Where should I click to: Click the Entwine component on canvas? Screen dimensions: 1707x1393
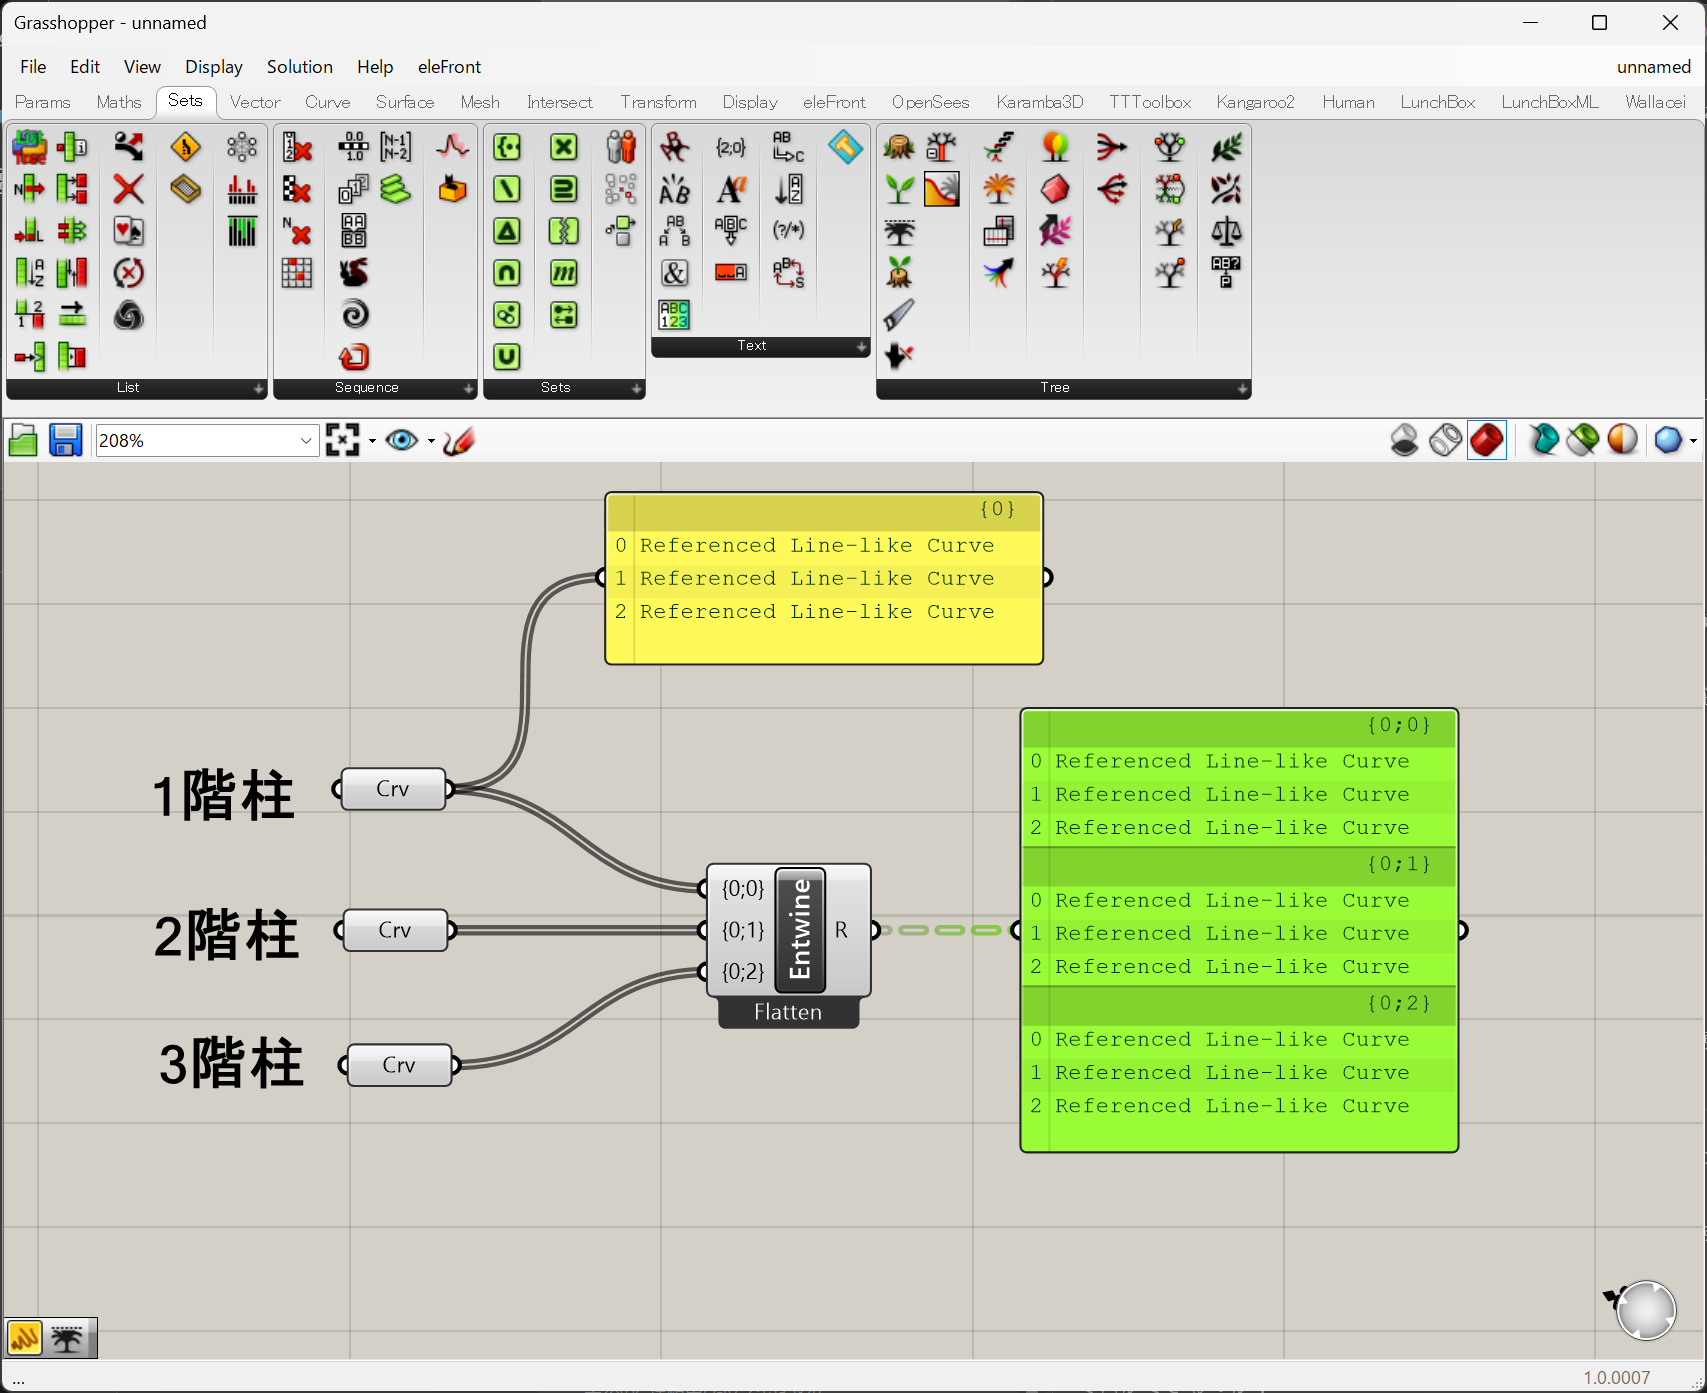click(800, 930)
